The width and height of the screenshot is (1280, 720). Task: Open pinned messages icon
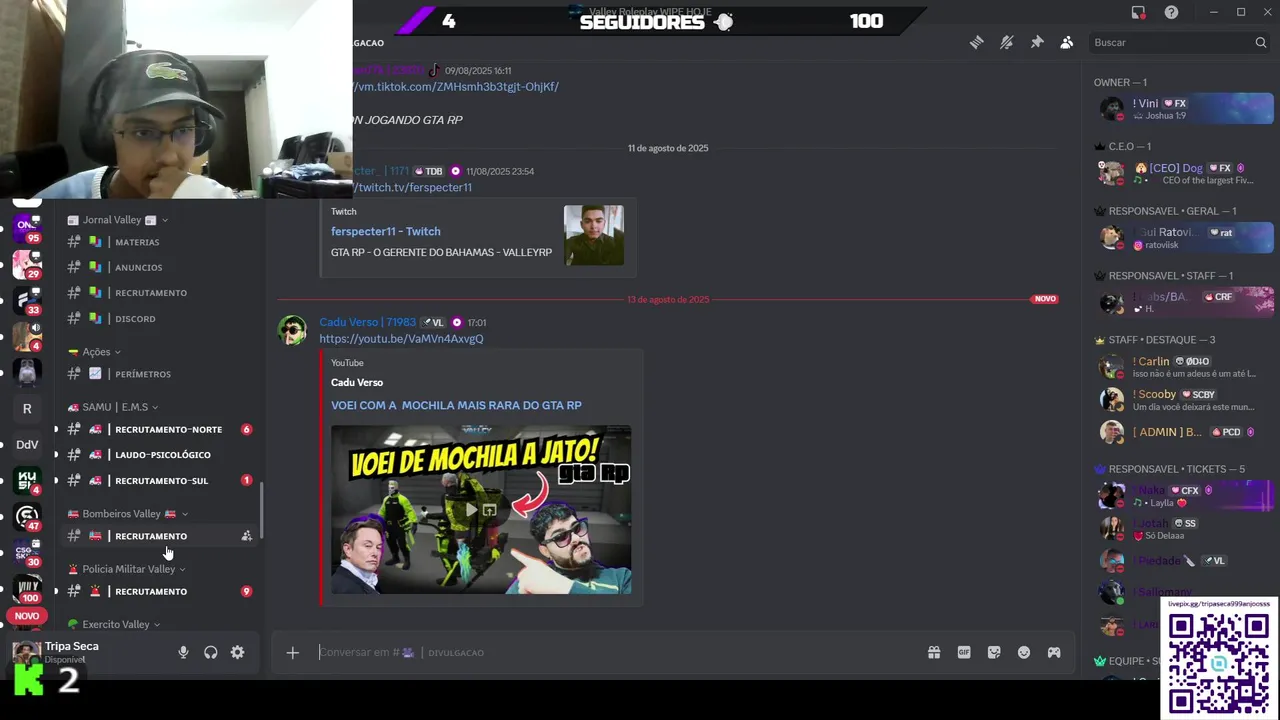(1037, 42)
